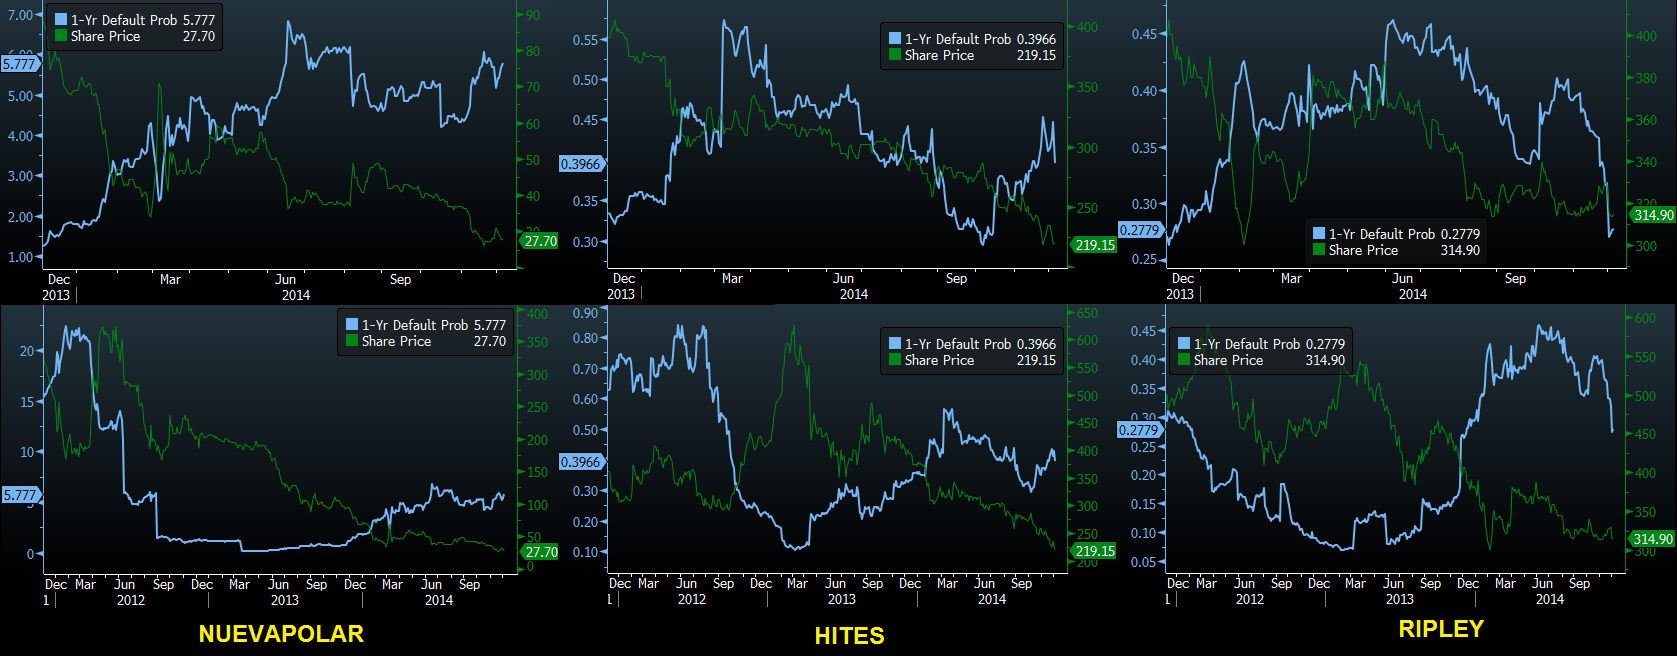Click "Share Price" text in lower NUEVAPOLAR legend
1677x656 pixels.
[396, 341]
